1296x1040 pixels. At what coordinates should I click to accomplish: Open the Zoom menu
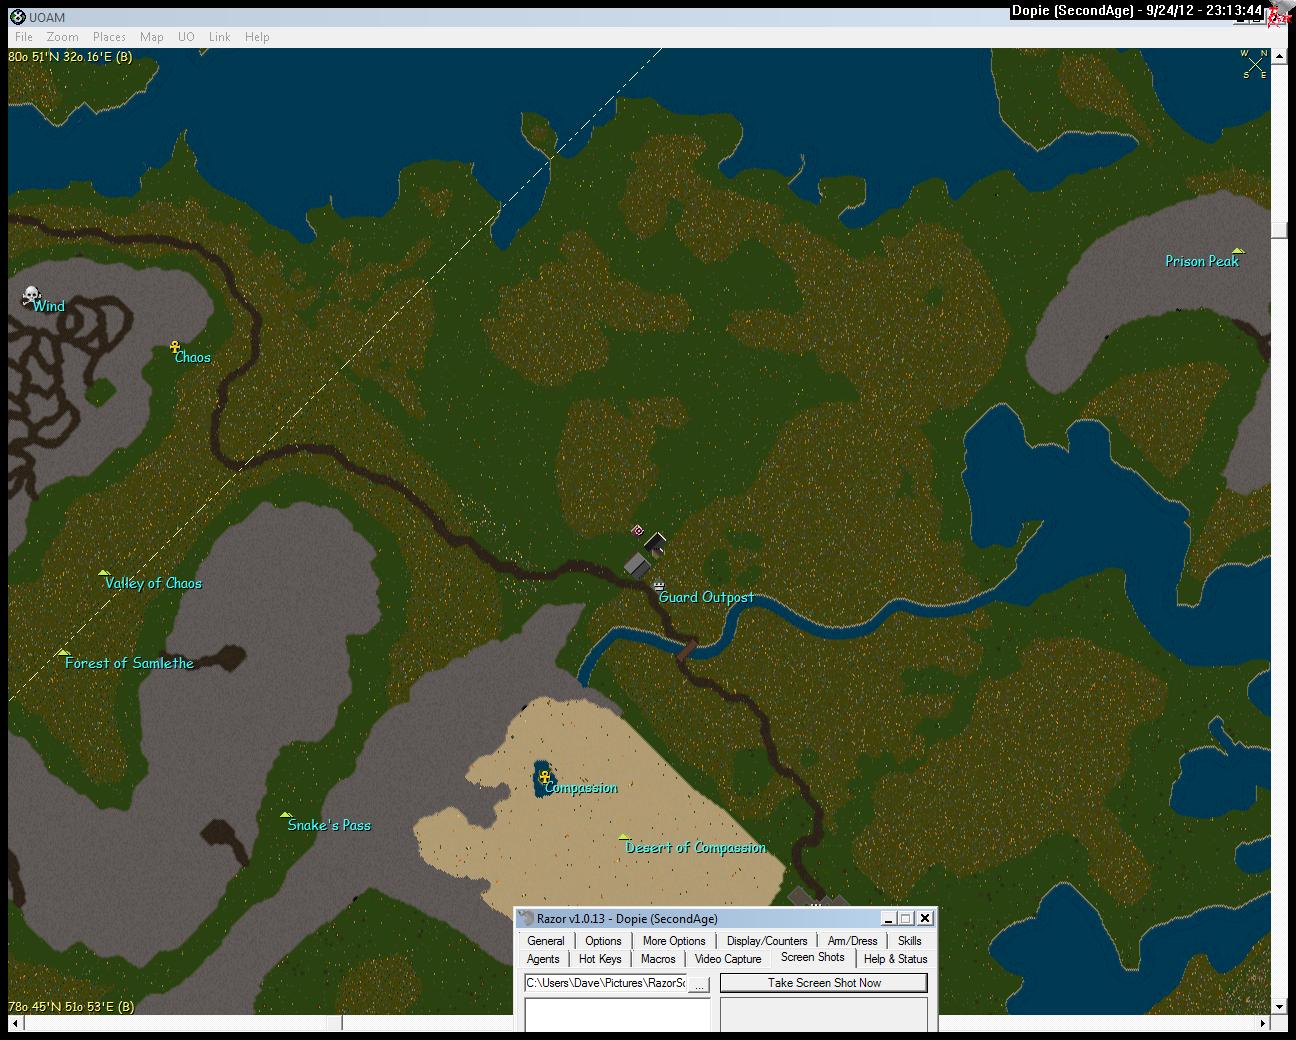62,37
